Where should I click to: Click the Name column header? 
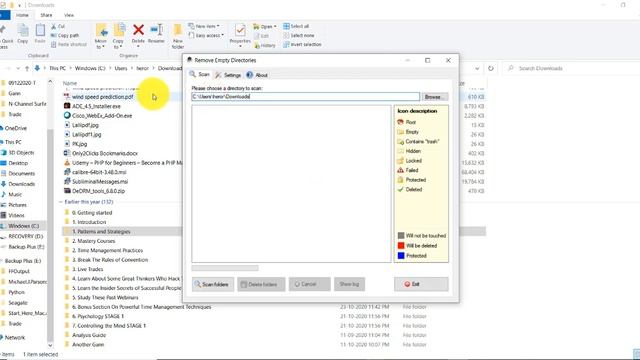(x=70, y=83)
